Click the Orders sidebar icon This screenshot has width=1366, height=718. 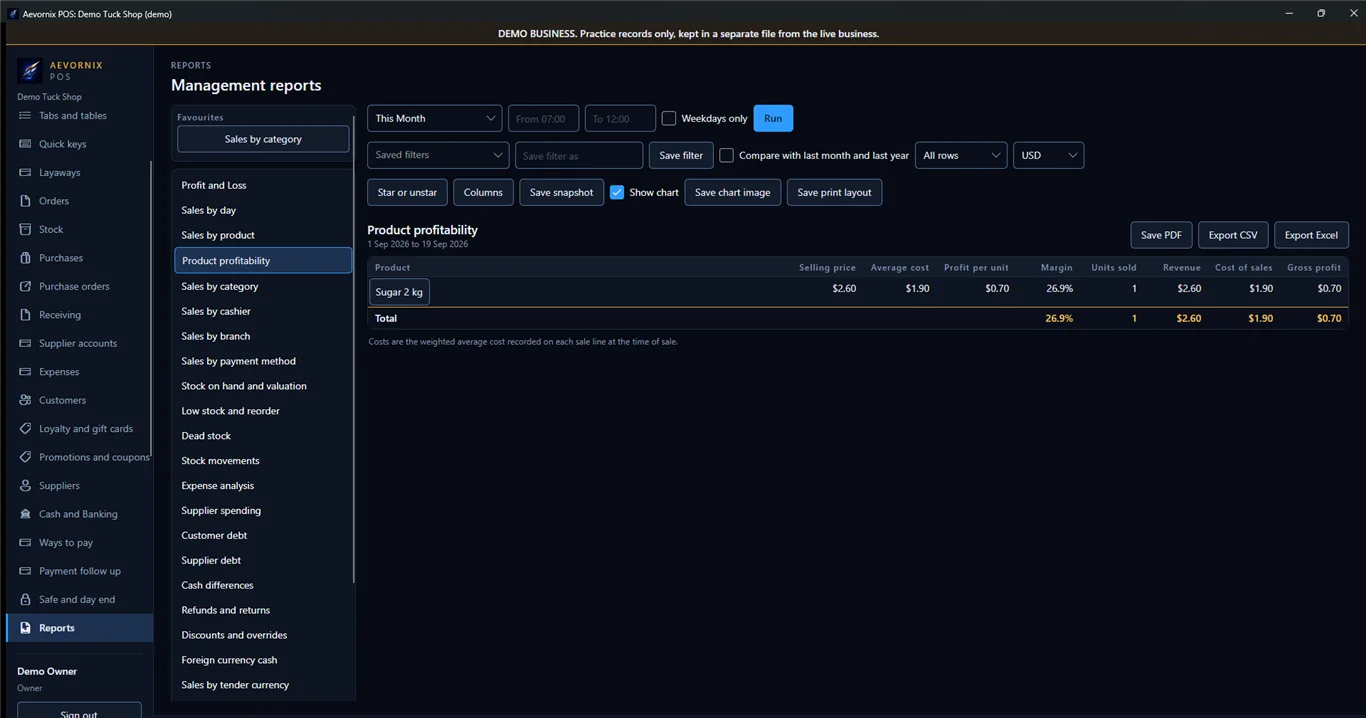(x=25, y=201)
